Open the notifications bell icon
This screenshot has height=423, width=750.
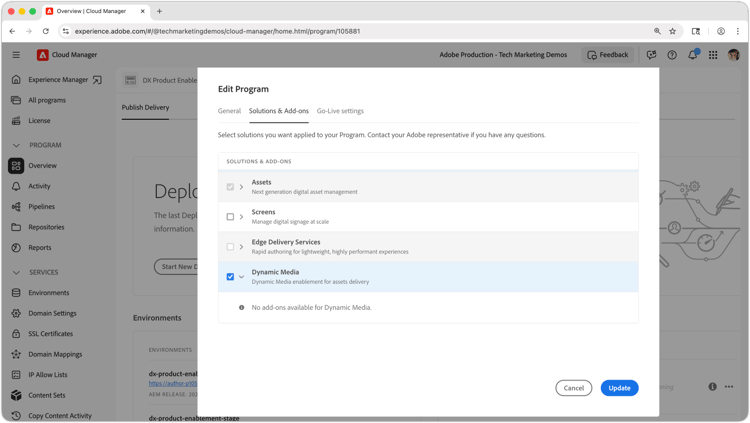pyautogui.click(x=693, y=55)
